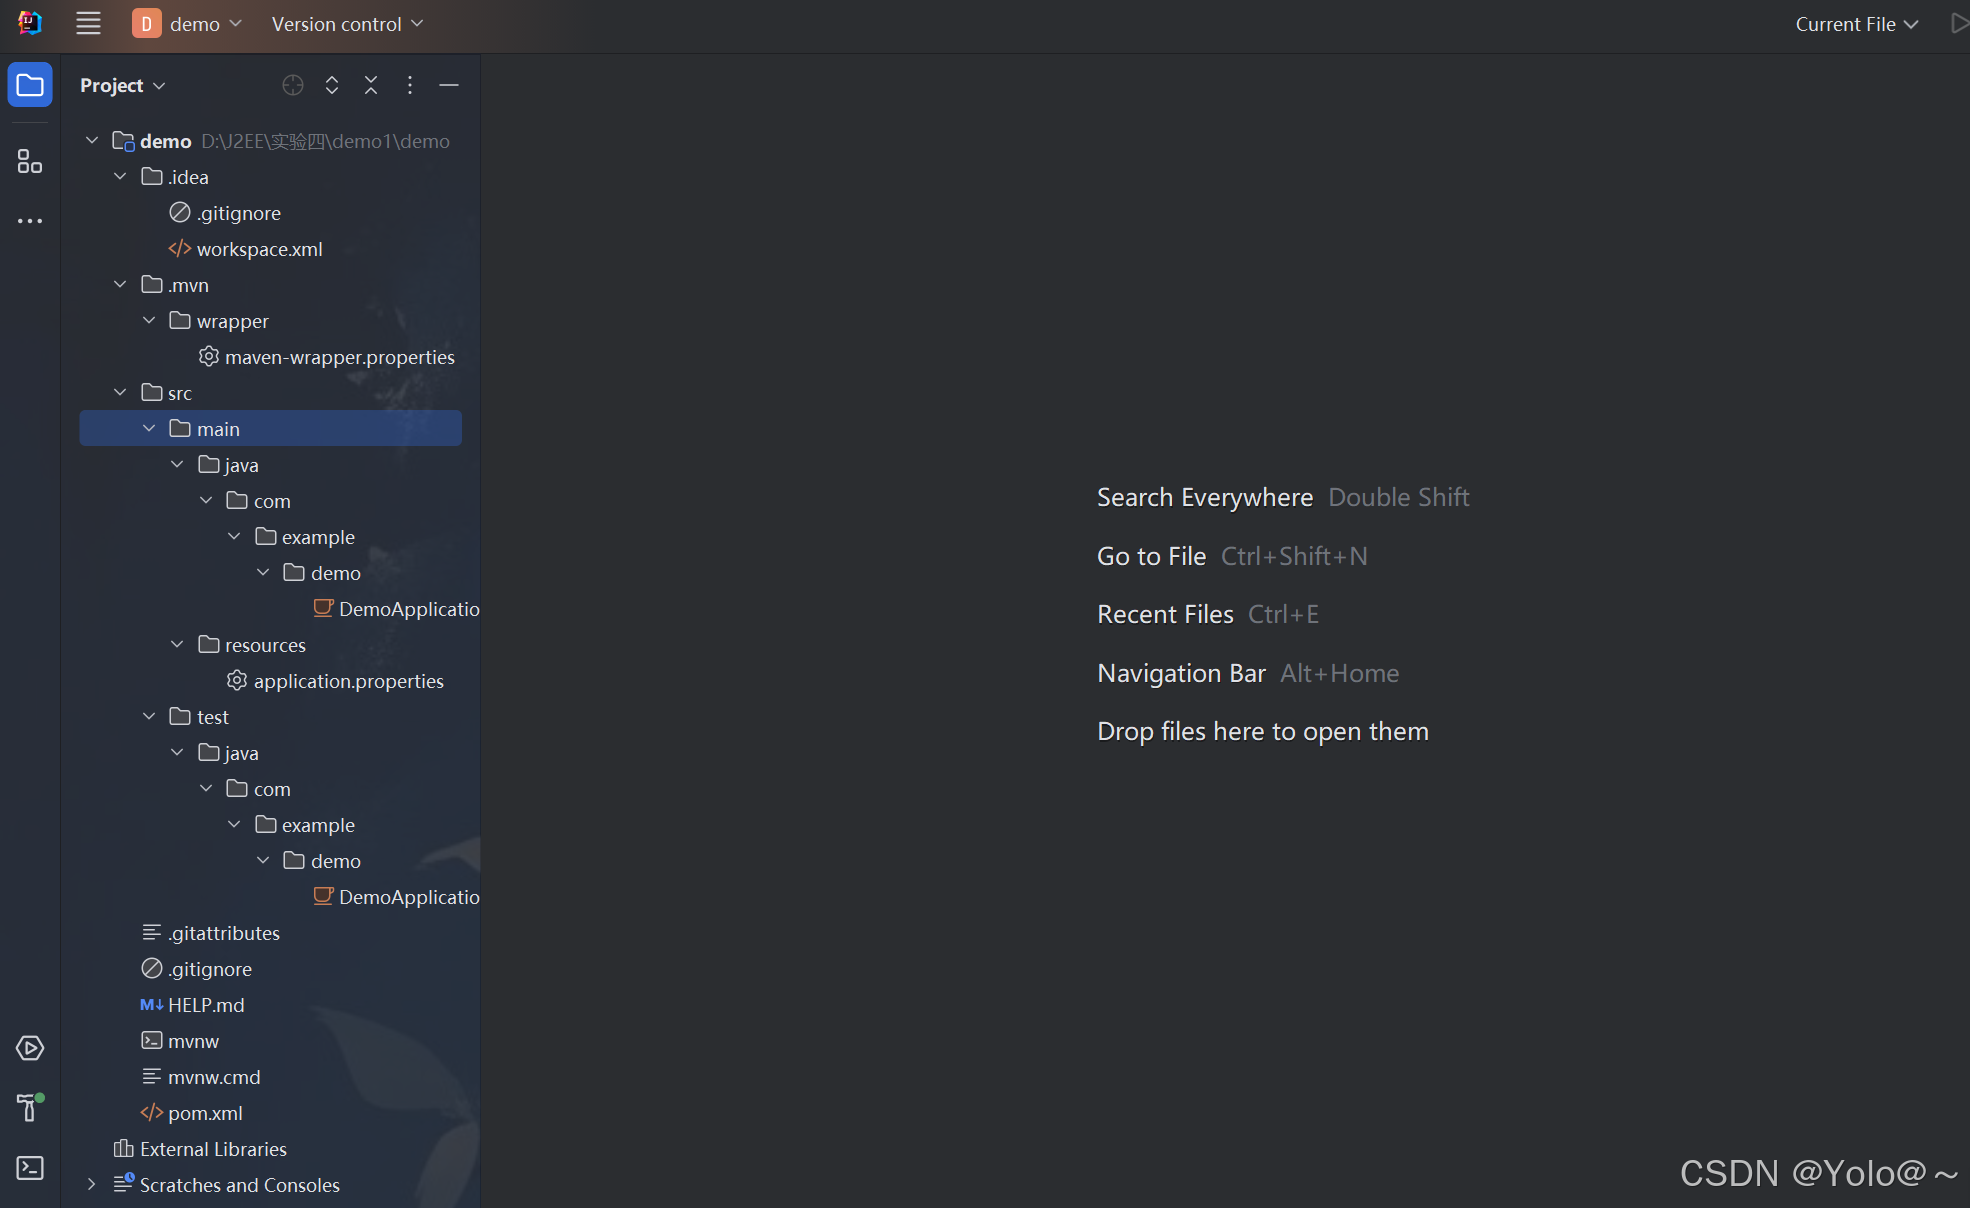Select pom.xml in project tree
Viewport: 1970px width, 1208px height.
point(205,1113)
